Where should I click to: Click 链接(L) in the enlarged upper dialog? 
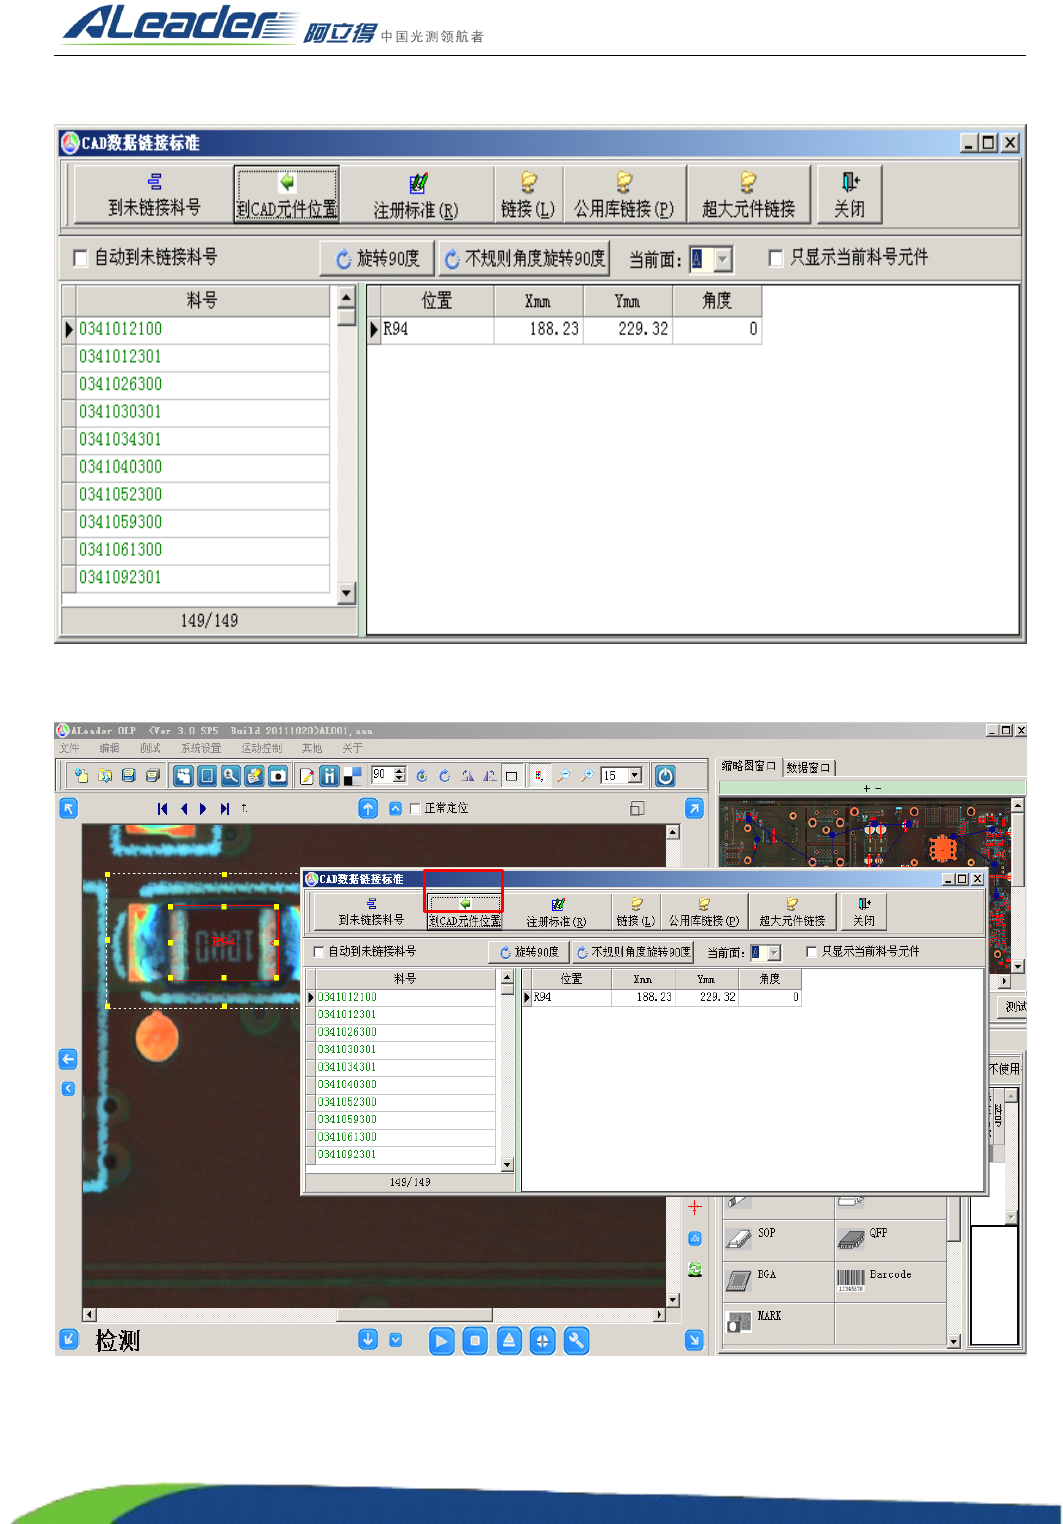pyautogui.click(x=528, y=195)
